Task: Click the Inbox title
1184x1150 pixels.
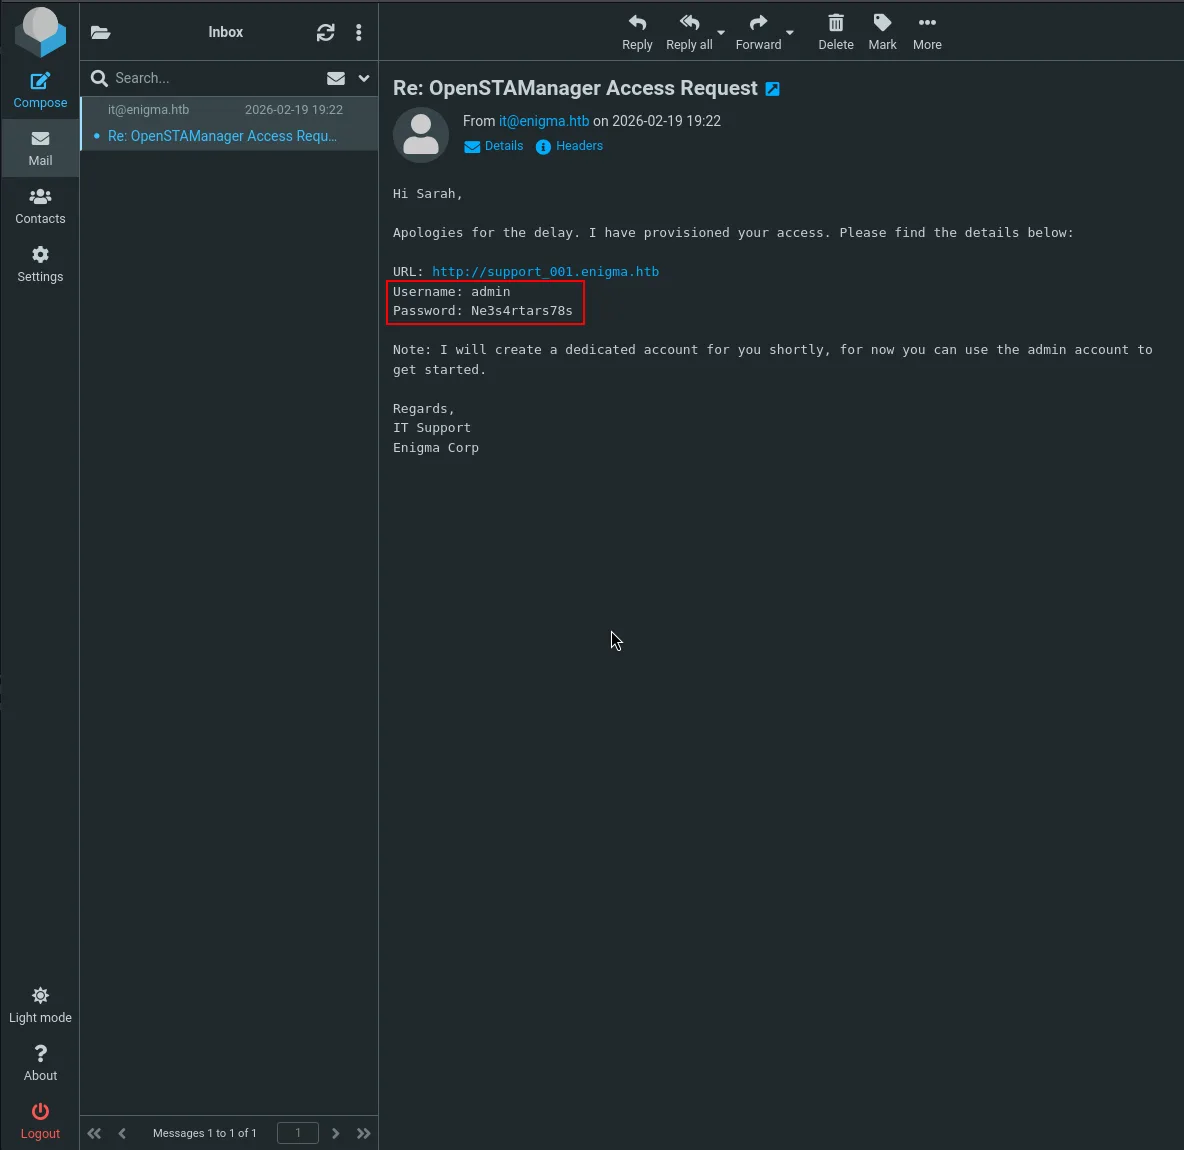Action: click(225, 32)
